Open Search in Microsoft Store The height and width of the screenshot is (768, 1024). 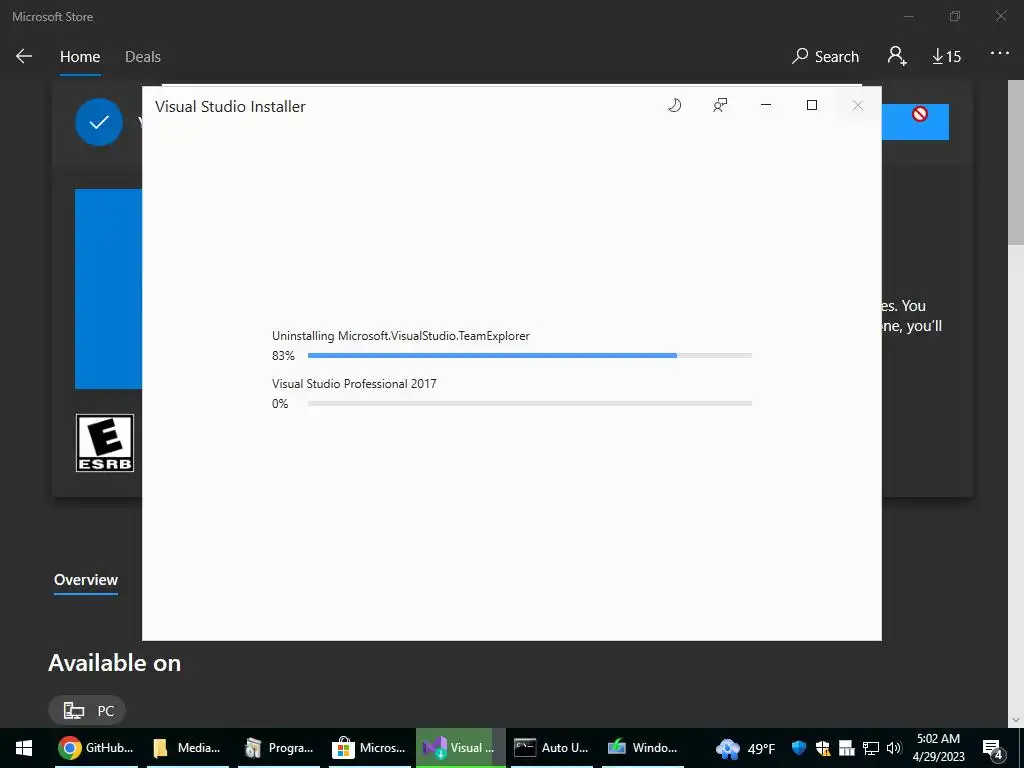(x=825, y=57)
